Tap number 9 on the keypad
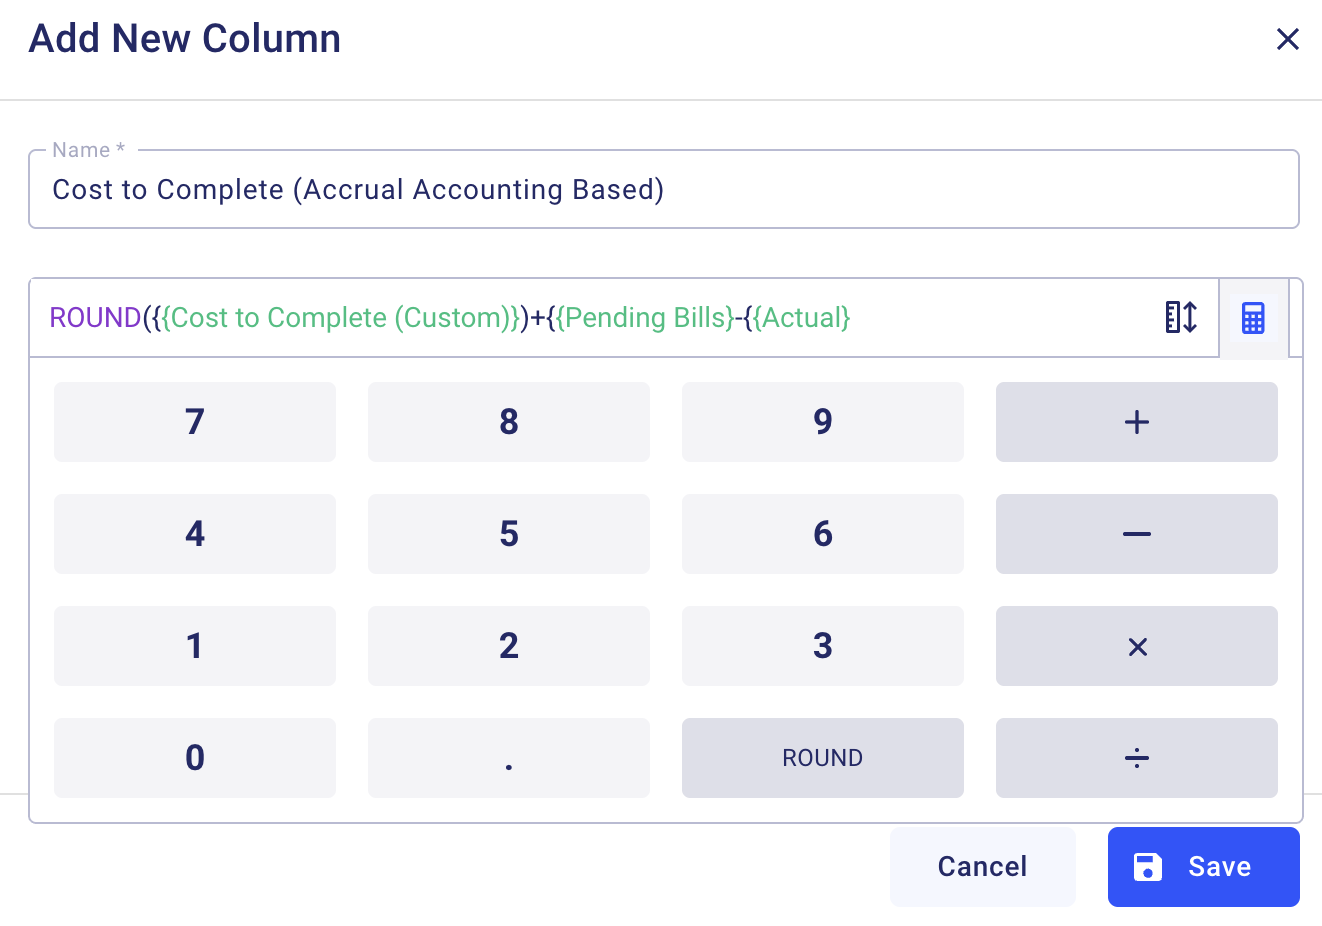The image size is (1322, 926). (822, 422)
